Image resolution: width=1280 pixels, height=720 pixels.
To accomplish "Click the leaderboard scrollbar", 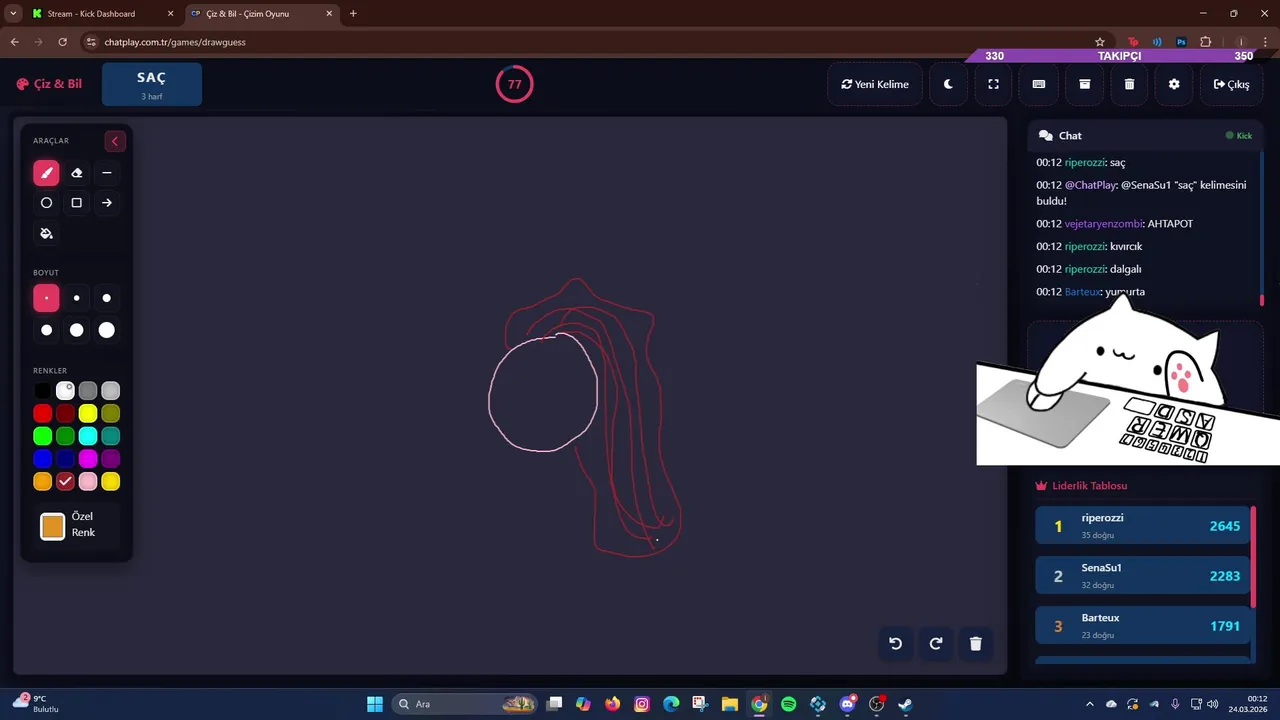I will (1253, 556).
